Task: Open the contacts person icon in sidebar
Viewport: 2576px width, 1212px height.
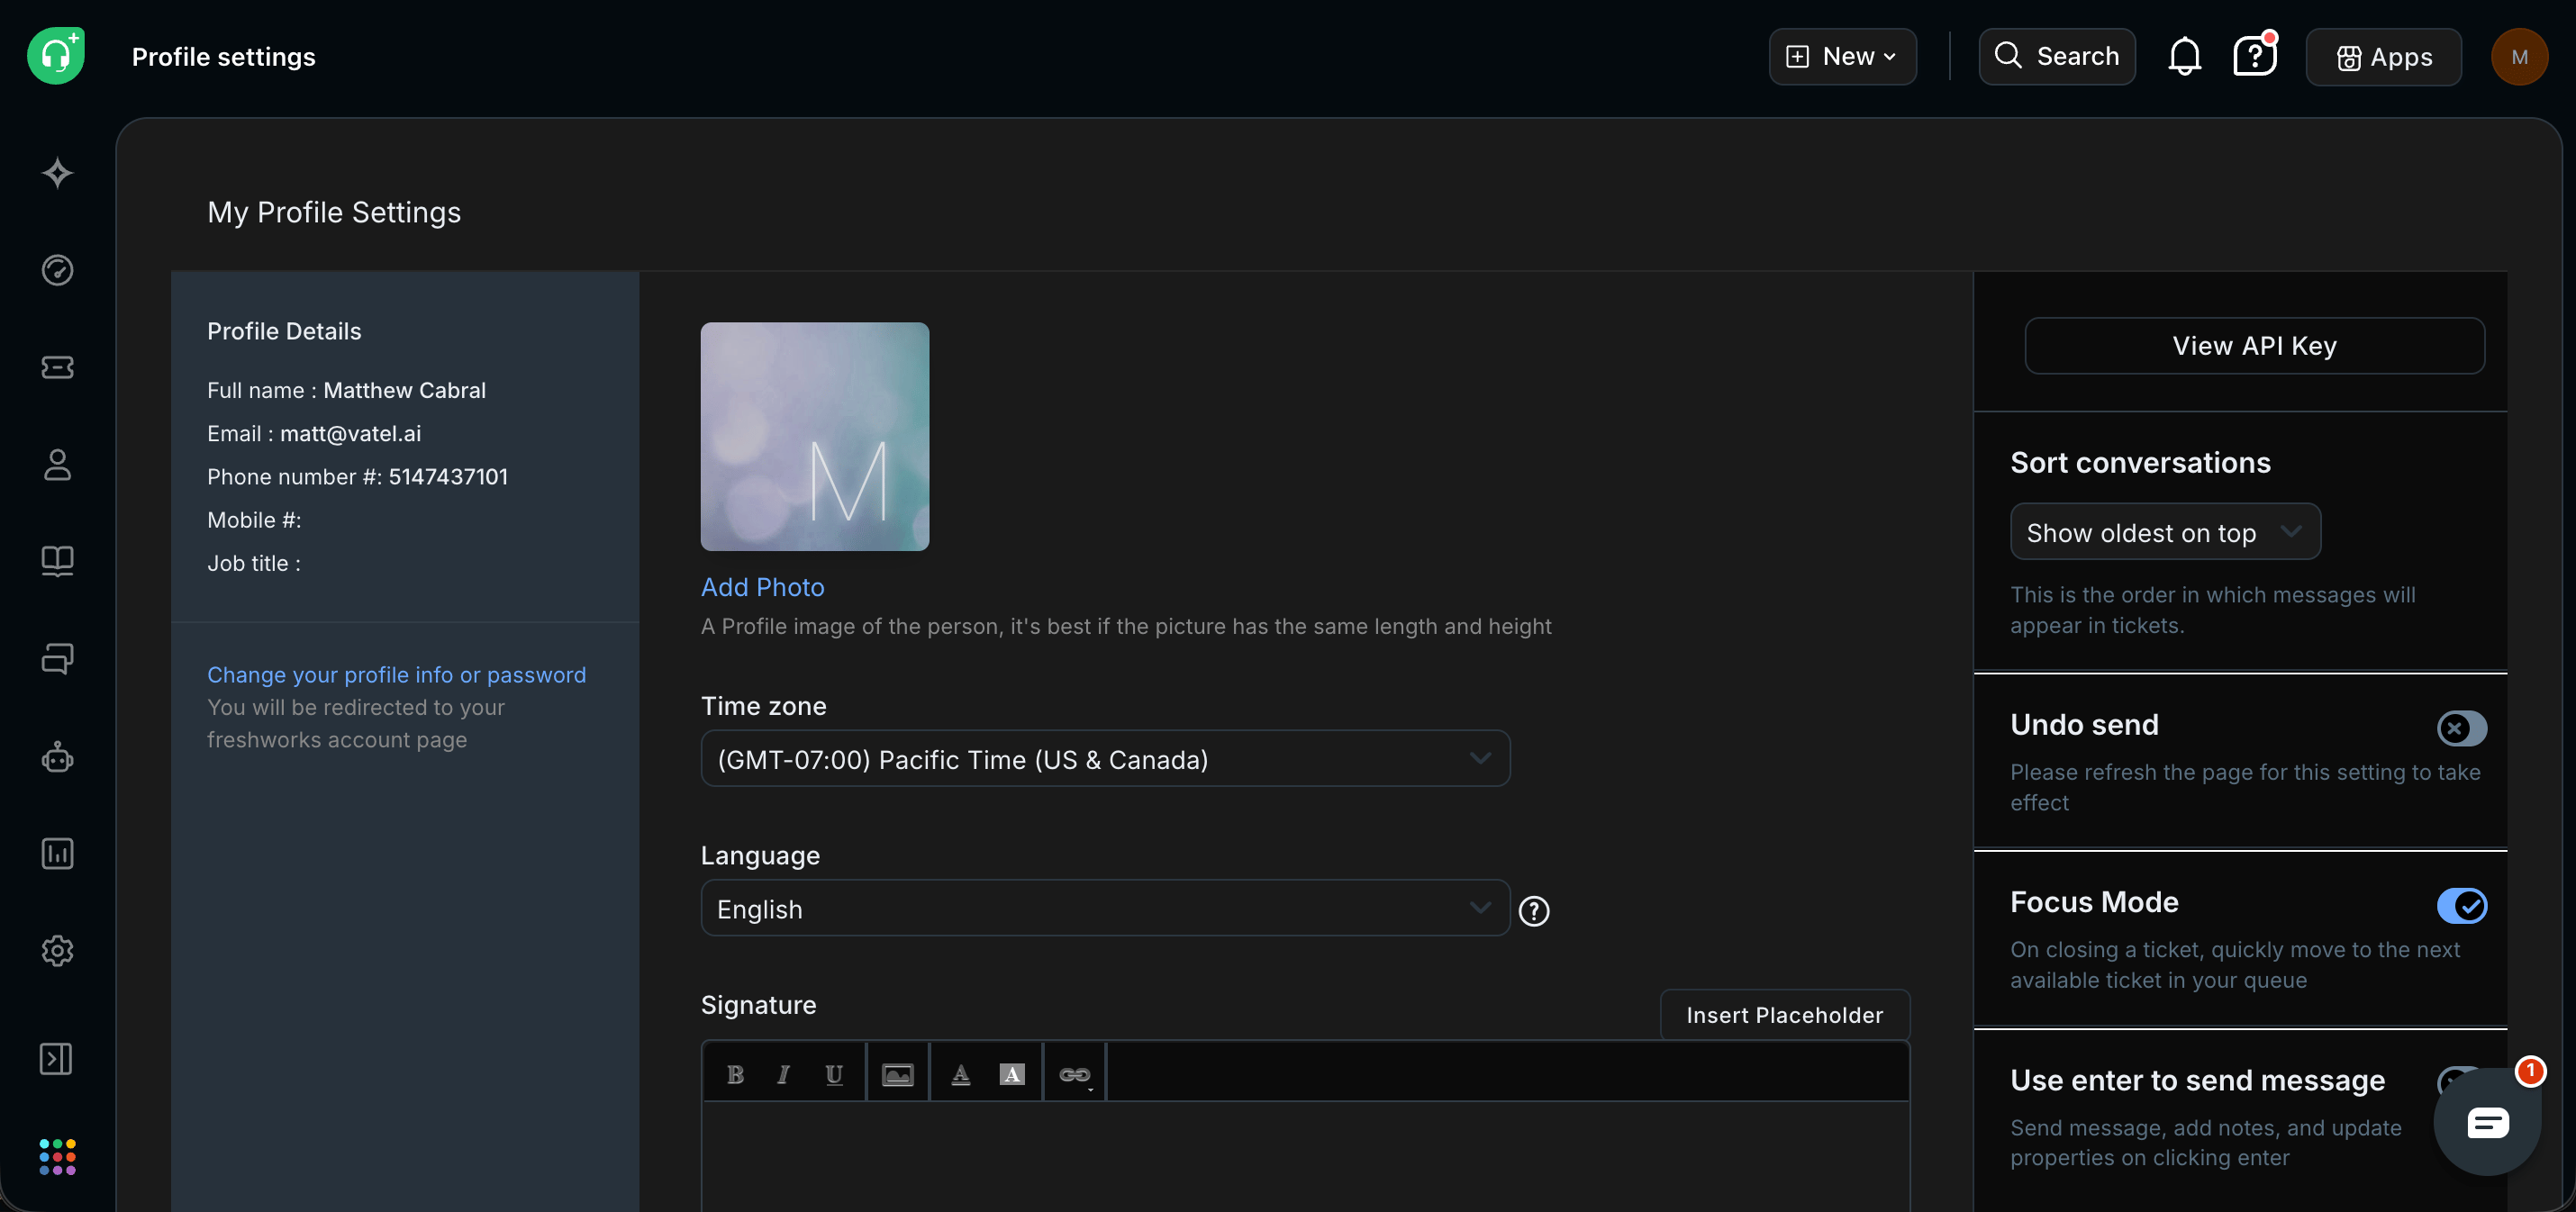Action: click(x=57, y=464)
